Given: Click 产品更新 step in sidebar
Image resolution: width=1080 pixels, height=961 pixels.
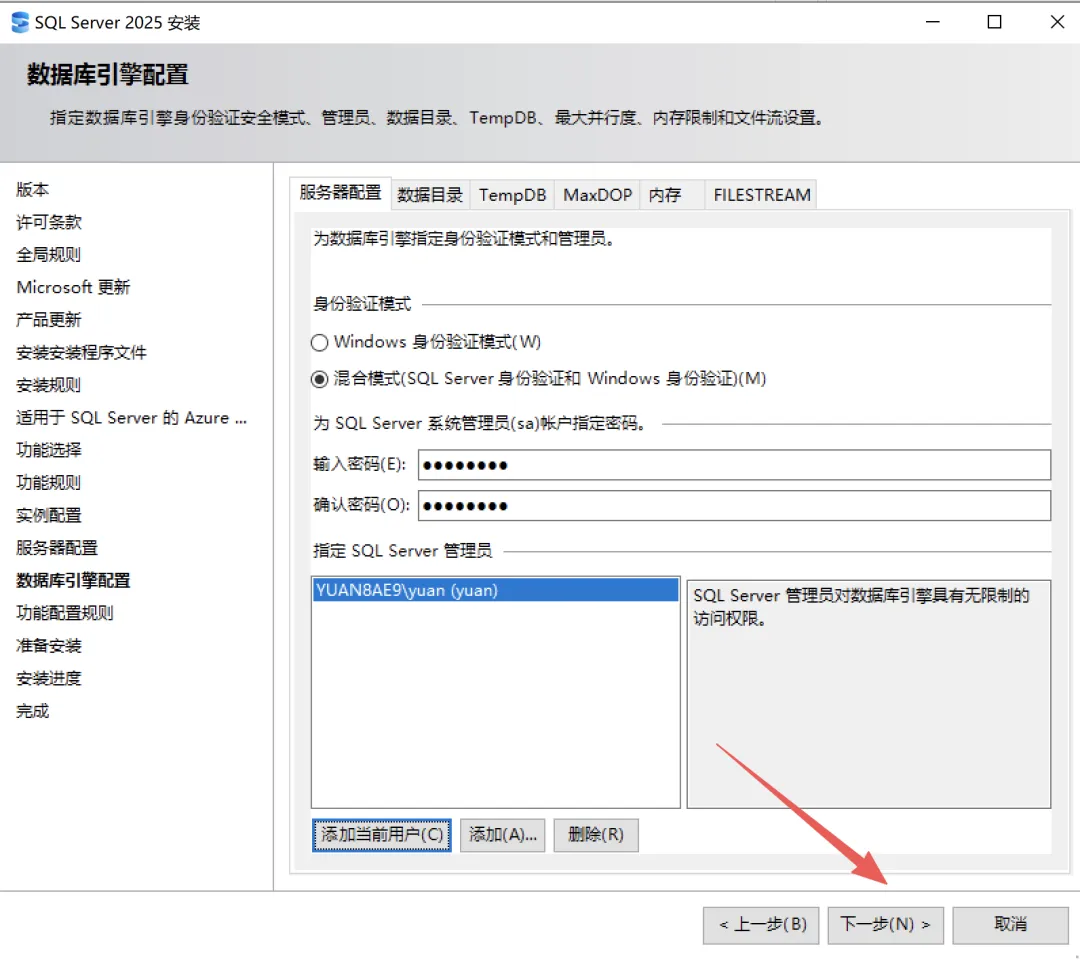Looking at the screenshot, I should [49, 320].
